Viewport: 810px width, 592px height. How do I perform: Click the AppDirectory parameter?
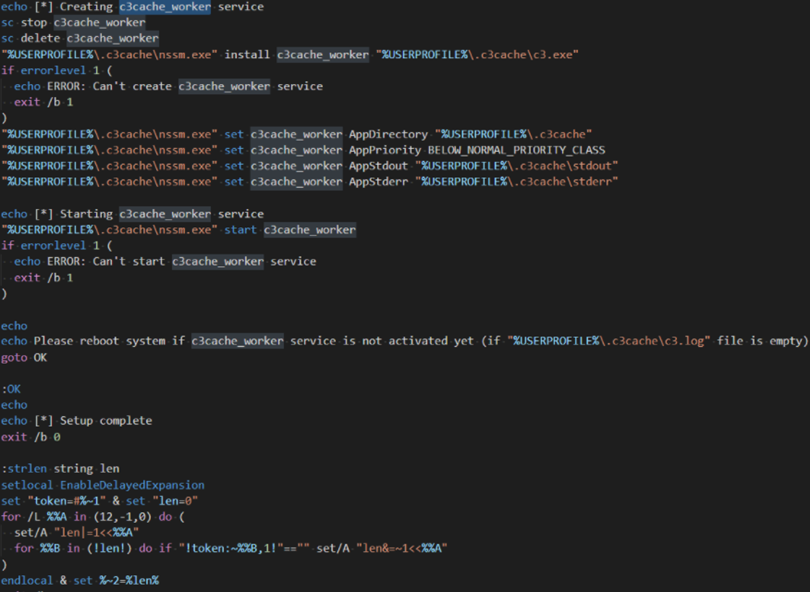point(388,134)
